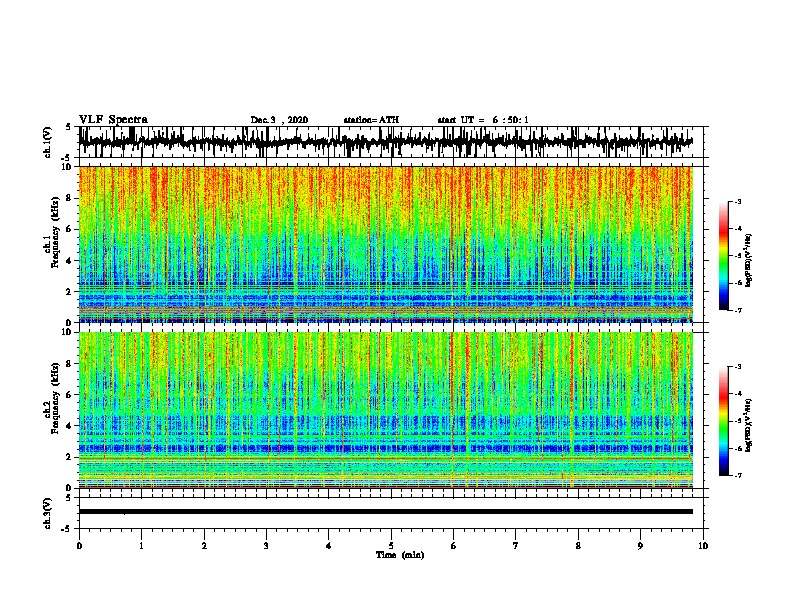792x612 pixels.
Task: Click the log(PSD) units label beside ch.2 color bar
Action: click(x=749, y=426)
